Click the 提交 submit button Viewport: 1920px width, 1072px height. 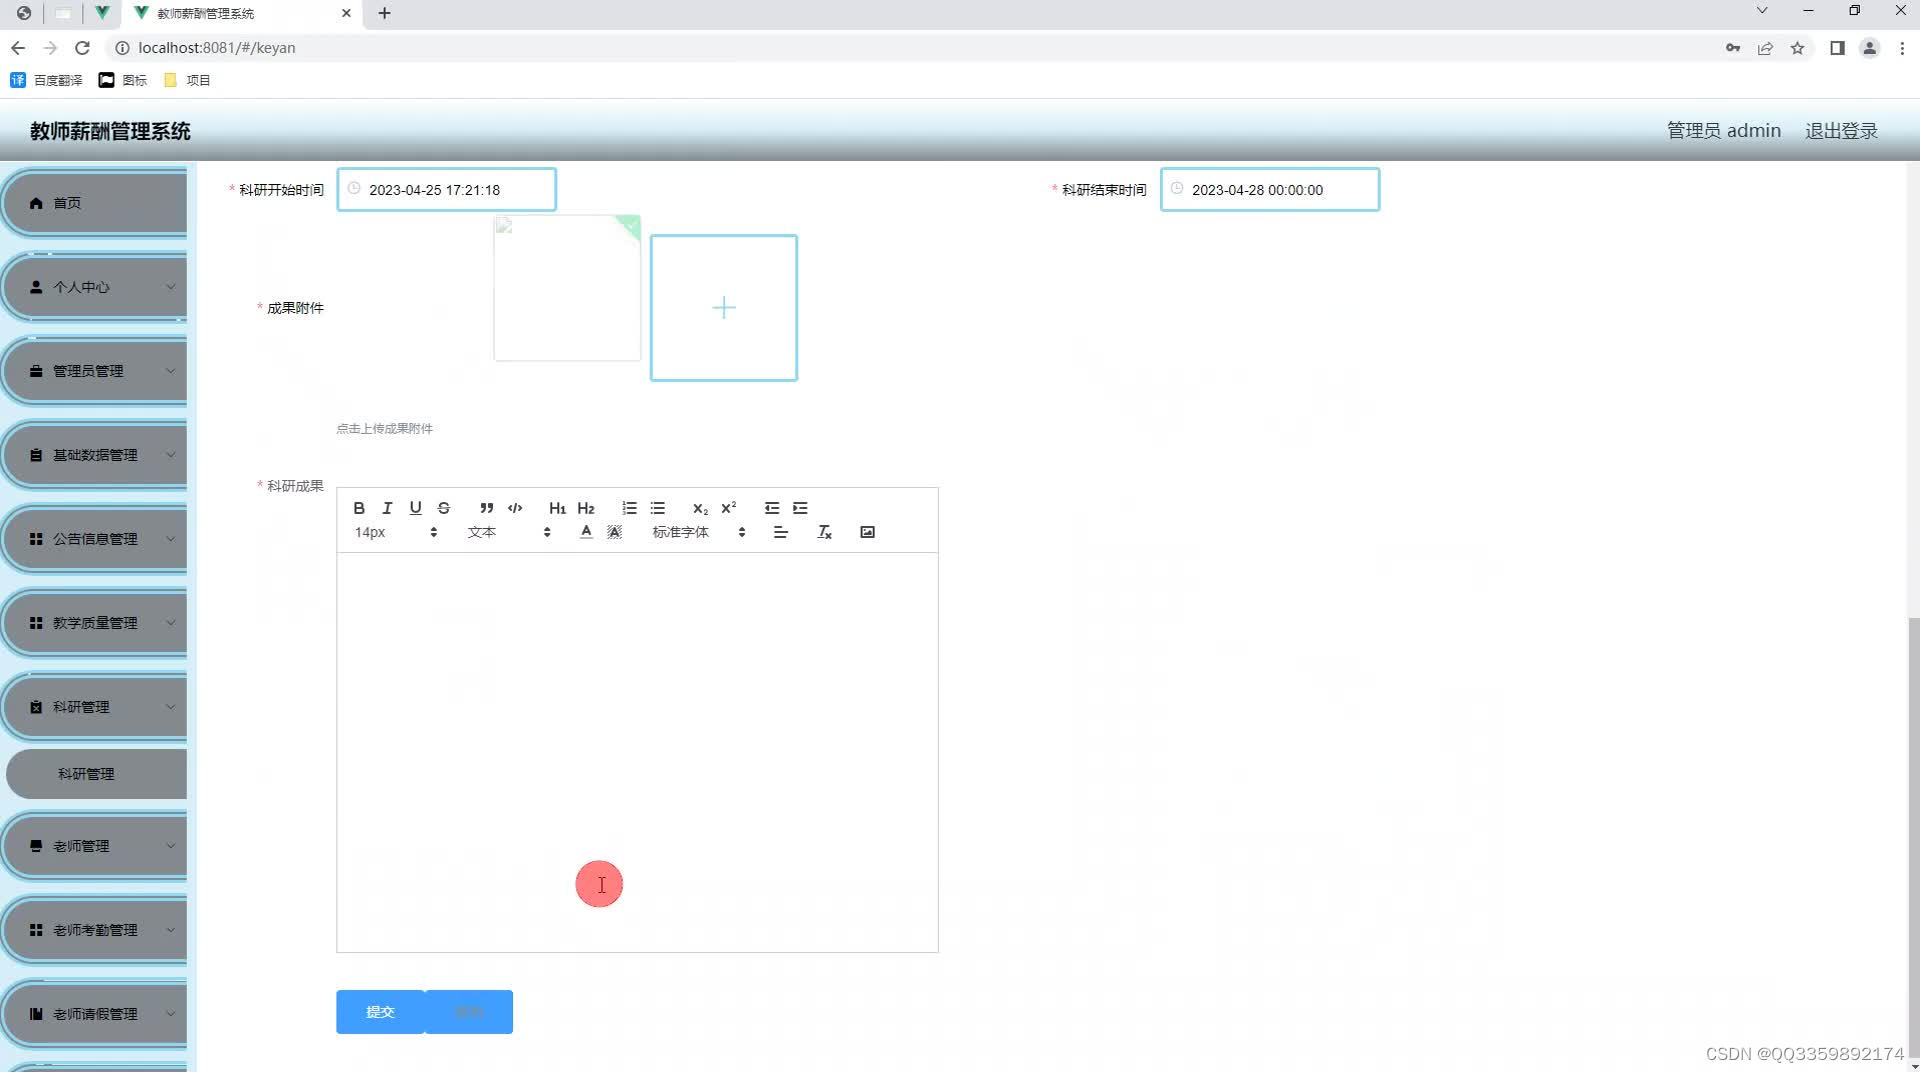click(380, 1012)
